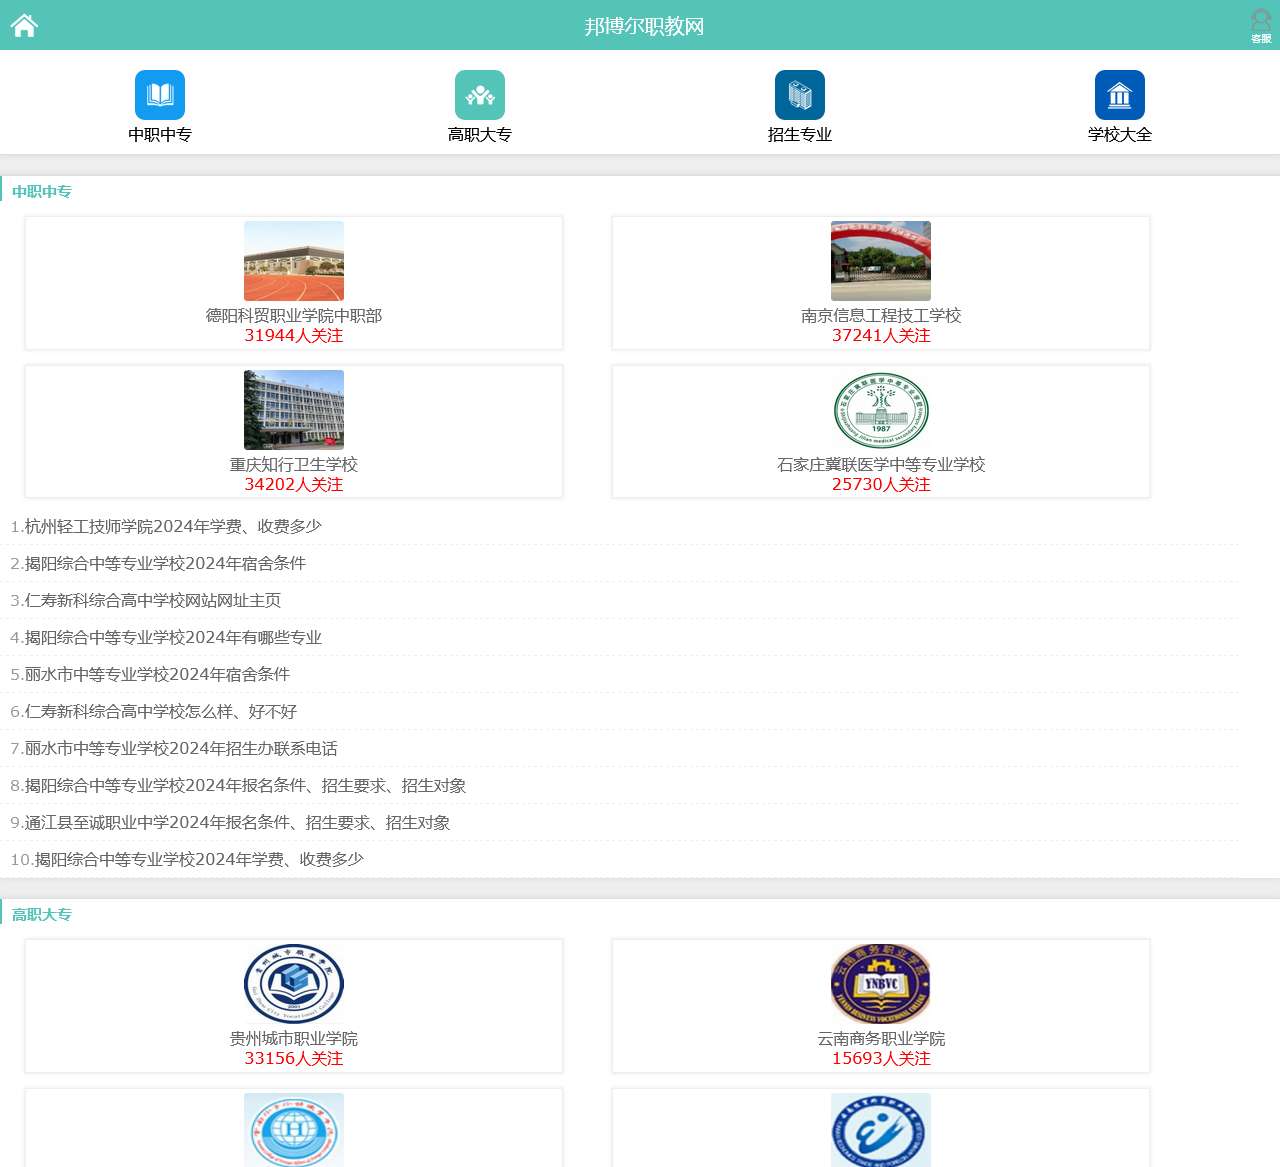Open 通江县至诚职业中学2024年报名条件 article
Viewport: 1280px width, 1167px height.
[230, 823]
